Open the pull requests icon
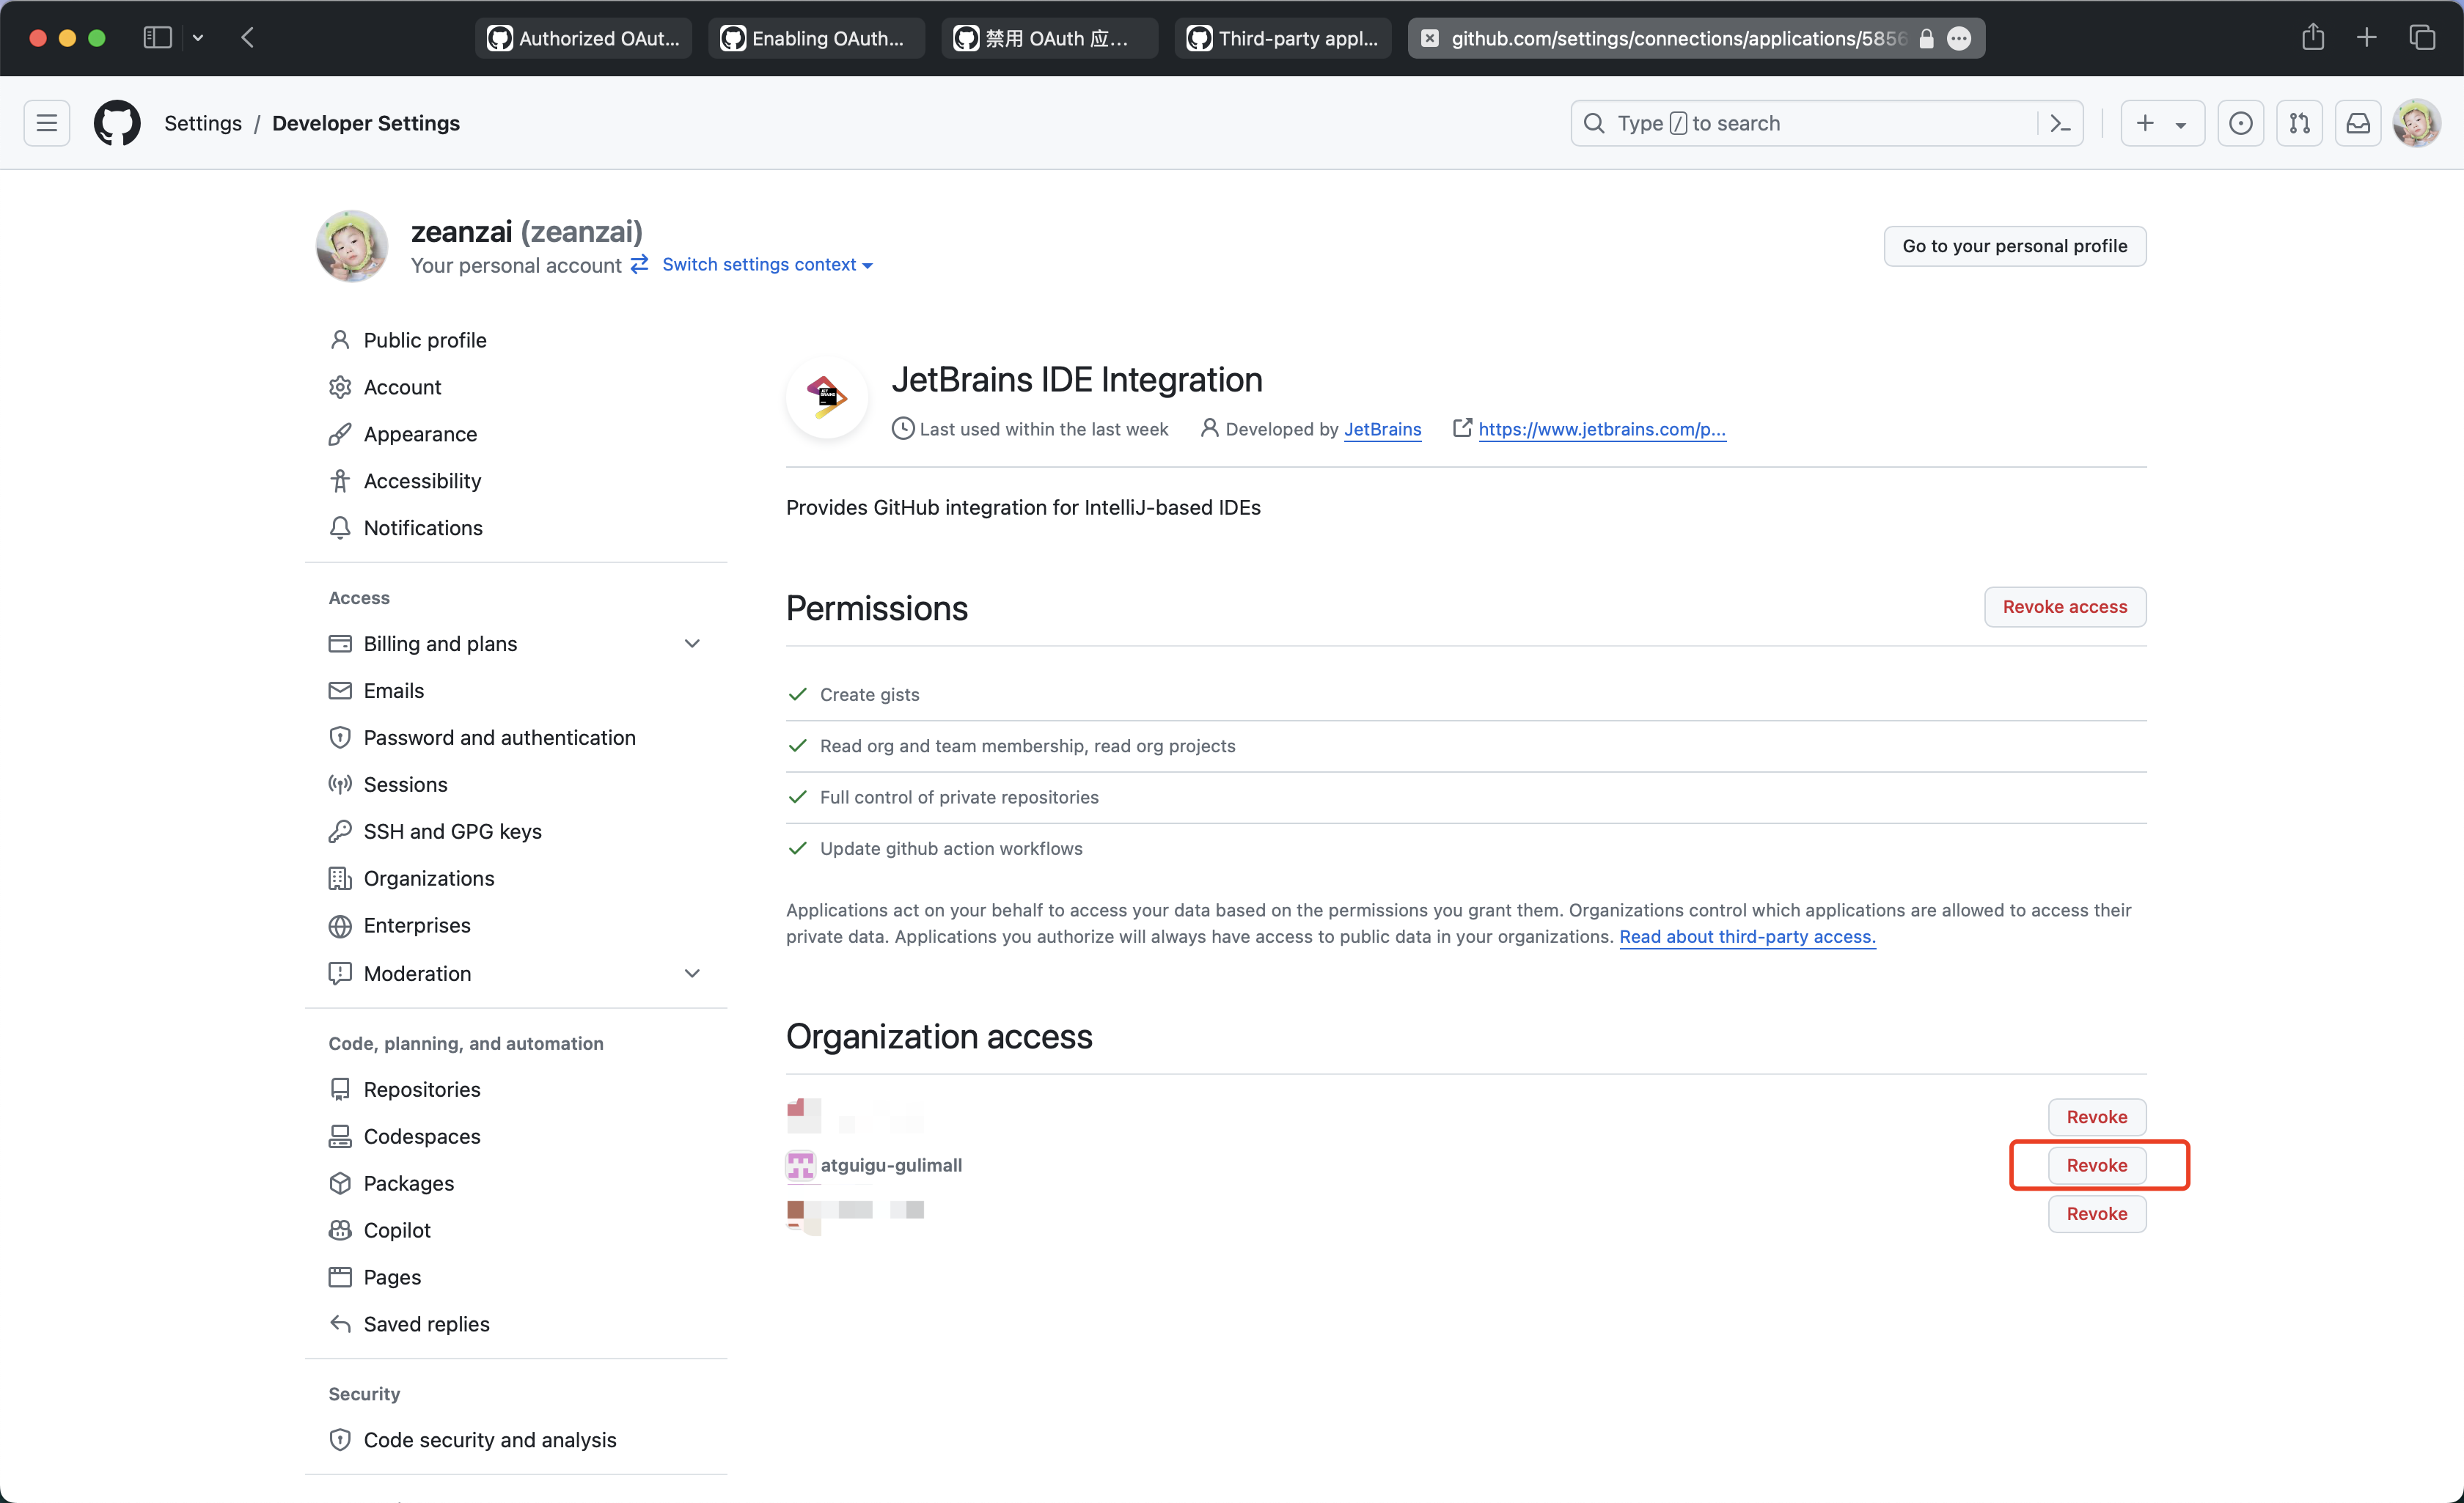The height and width of the screenshot is (1503, 2464). coord(2299,123)
